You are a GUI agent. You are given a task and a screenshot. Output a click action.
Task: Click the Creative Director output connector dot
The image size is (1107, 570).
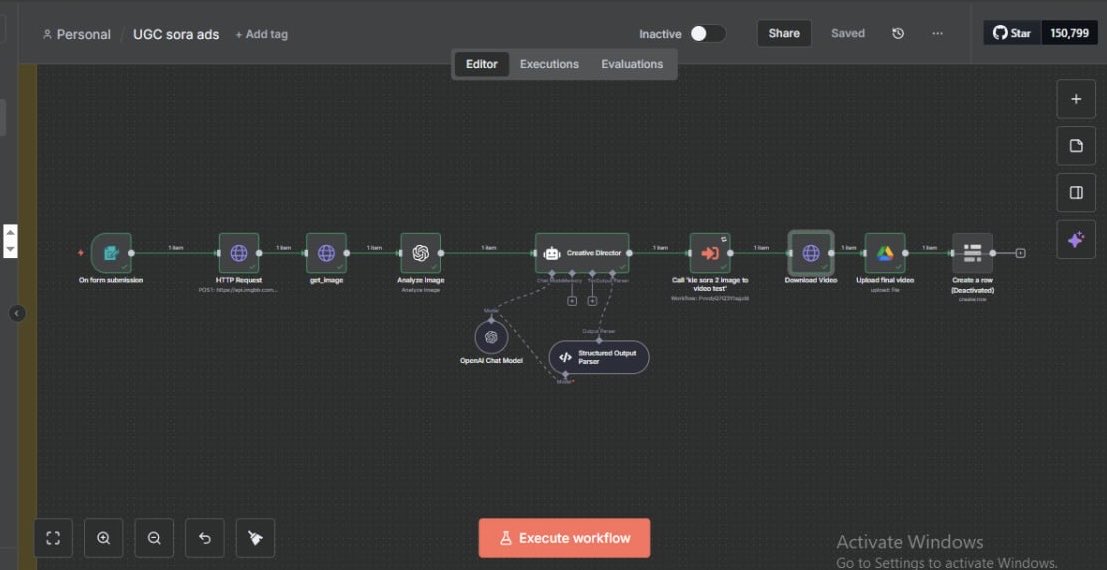(x=630, y=253)
